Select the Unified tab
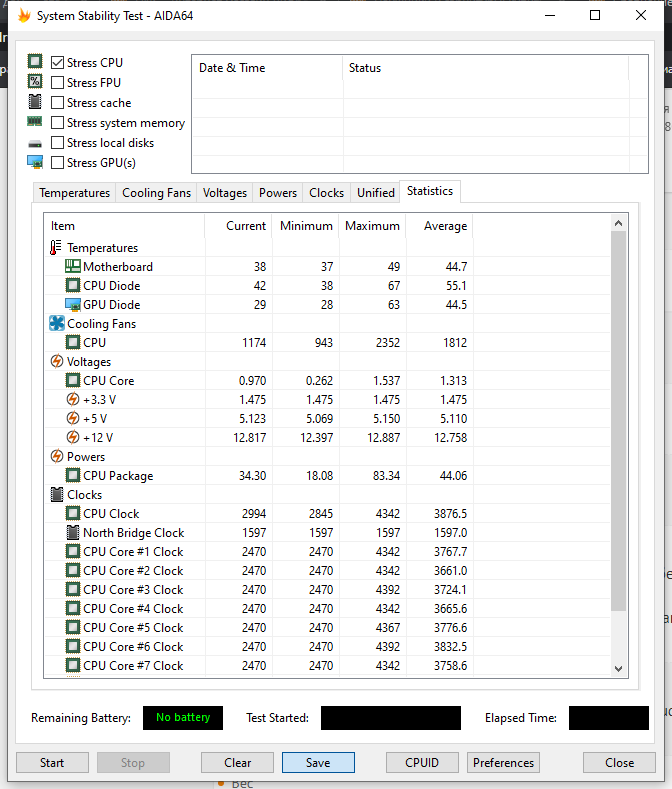 coord(376,193)
